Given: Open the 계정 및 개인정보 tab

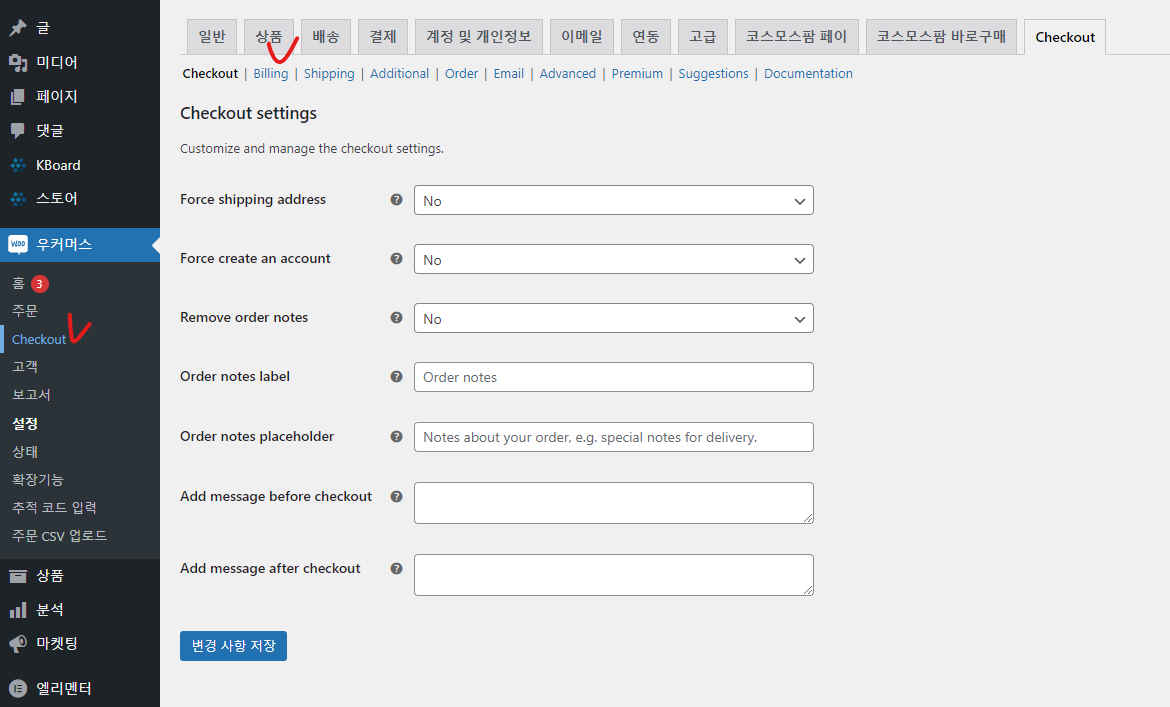Looking at the screenshot, I should tap(479, 37).
